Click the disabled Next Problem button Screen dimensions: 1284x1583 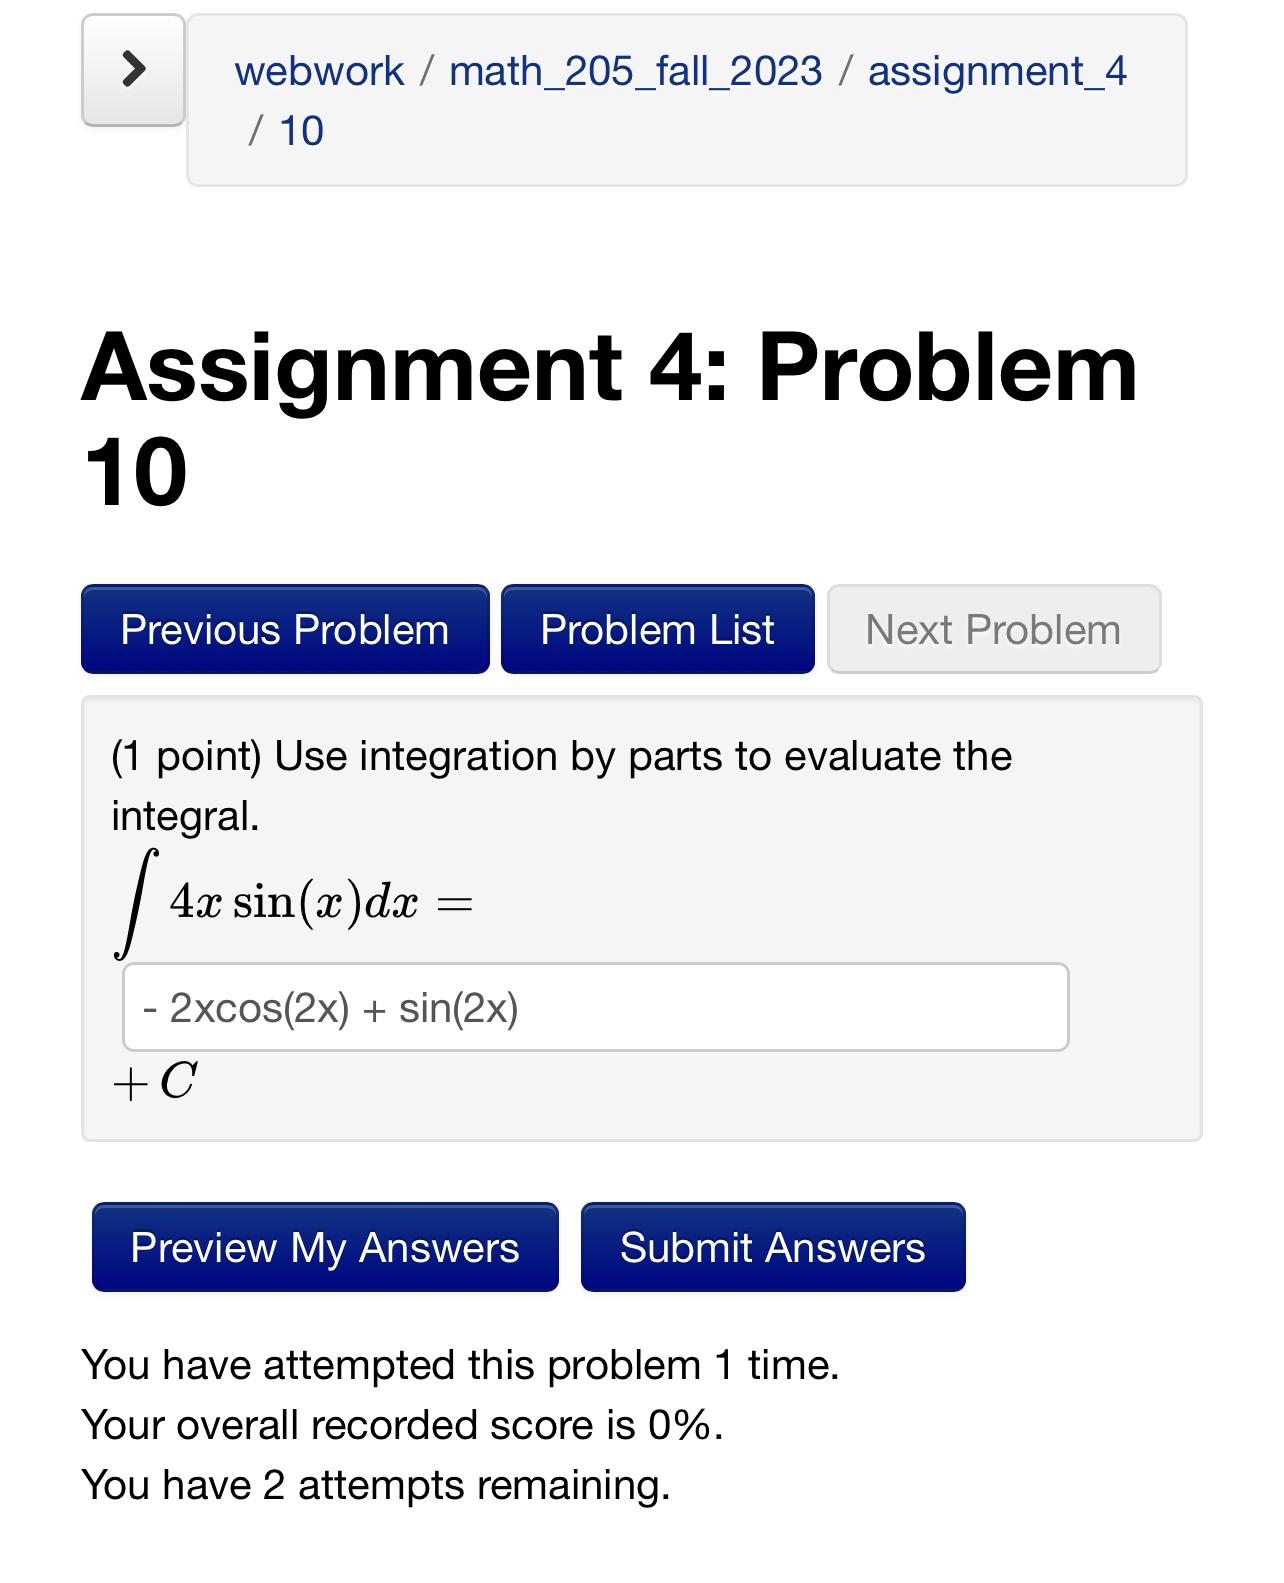(x=992, y=629)
